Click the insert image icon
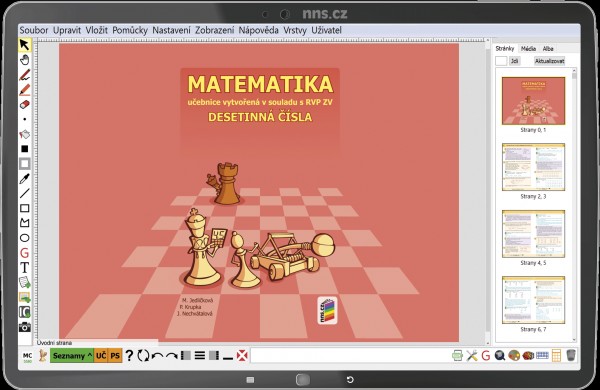 (x=24, y=297)
